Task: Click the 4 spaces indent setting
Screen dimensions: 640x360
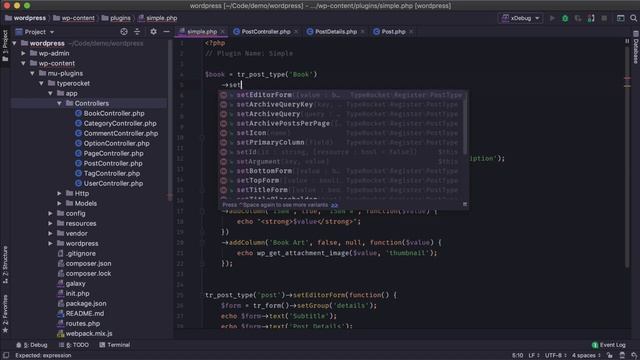Action: point(586,356)
